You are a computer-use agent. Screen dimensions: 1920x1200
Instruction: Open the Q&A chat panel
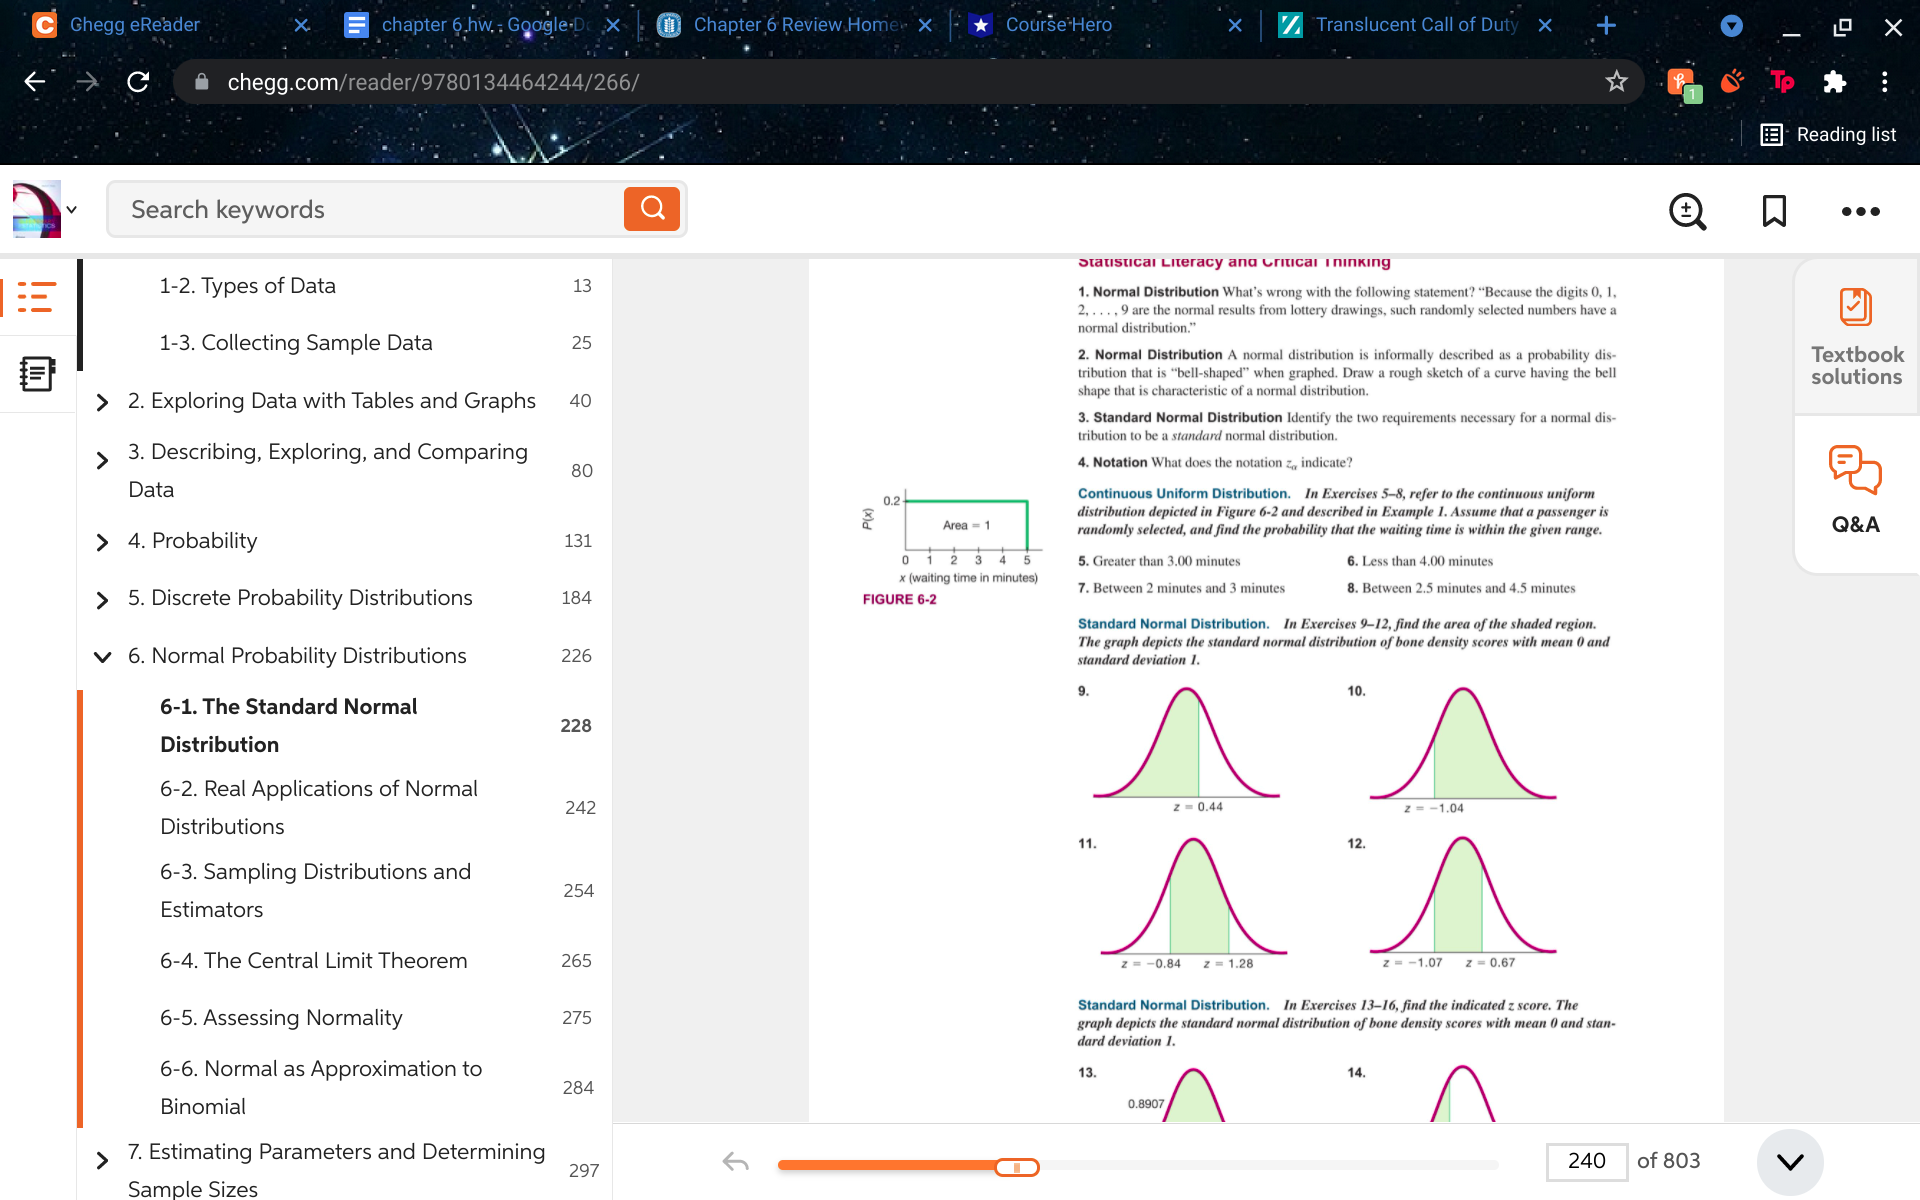1856,490
